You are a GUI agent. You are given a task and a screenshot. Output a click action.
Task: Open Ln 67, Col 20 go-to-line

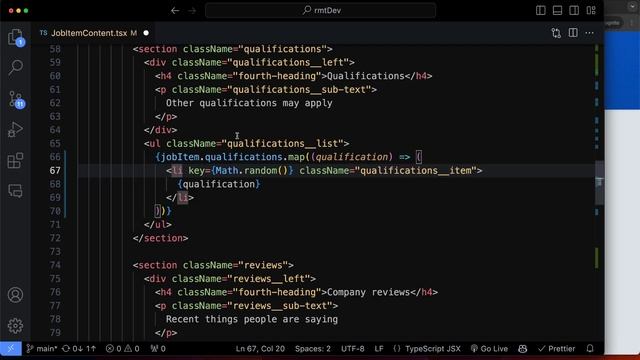pyautogui.click(x=260, y=349)
